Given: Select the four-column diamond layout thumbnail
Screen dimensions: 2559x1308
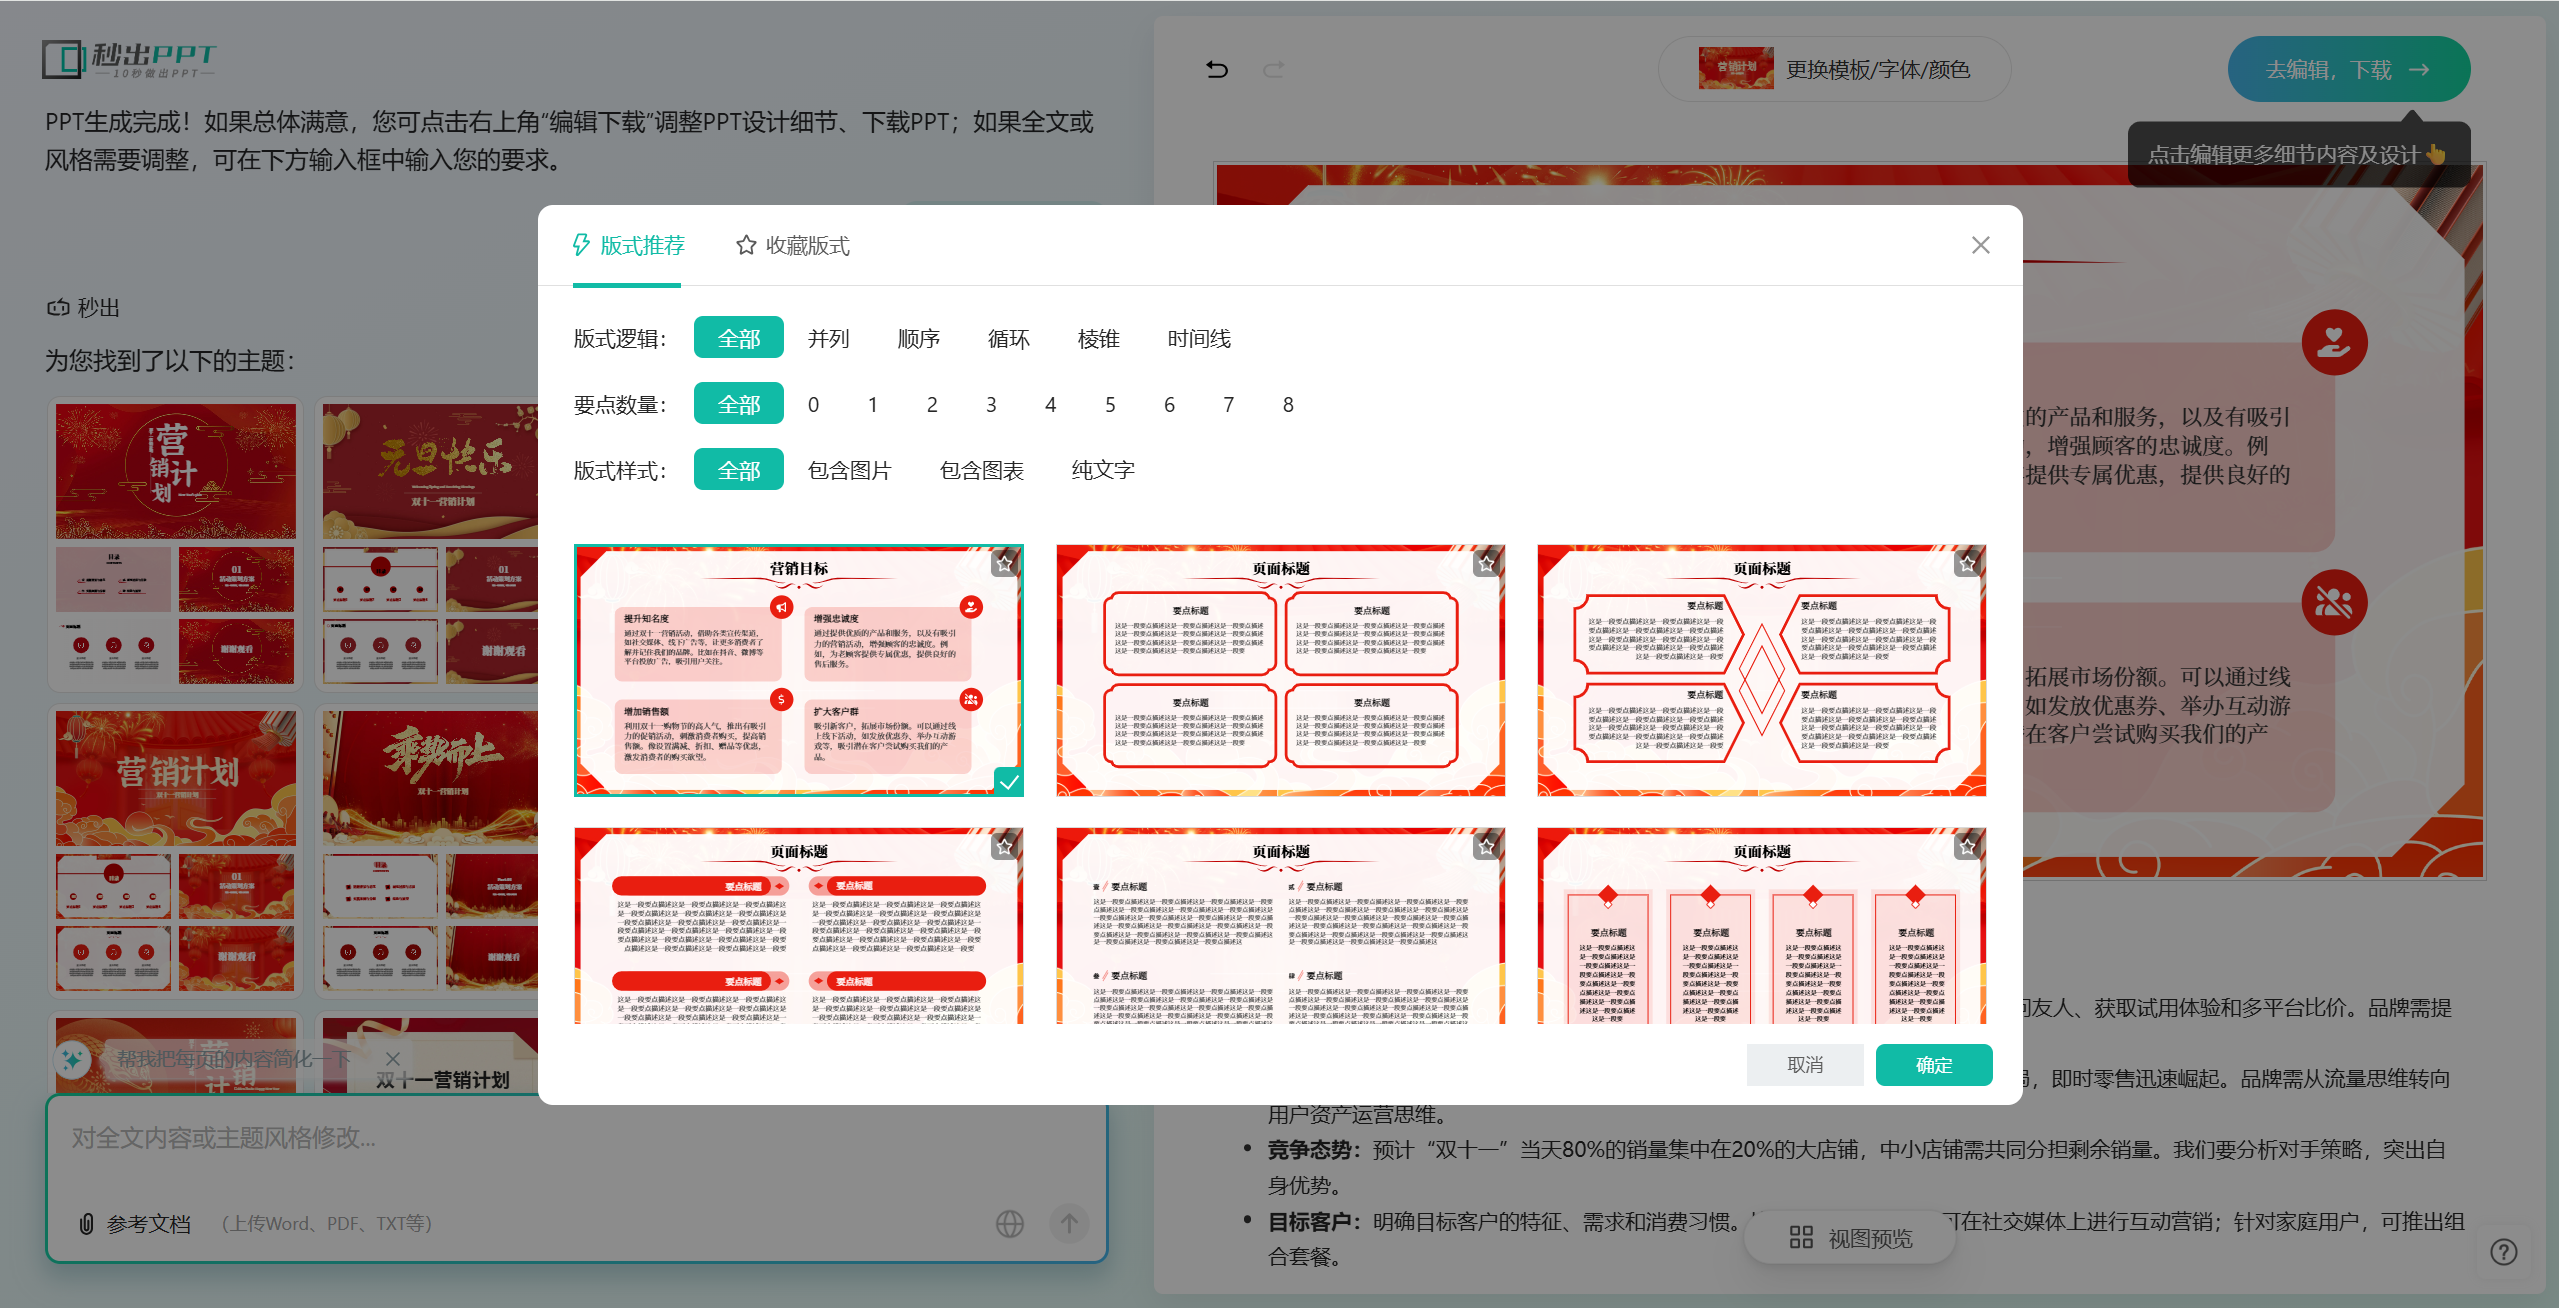Looking at the screenshot, I should pos(1760,925).
